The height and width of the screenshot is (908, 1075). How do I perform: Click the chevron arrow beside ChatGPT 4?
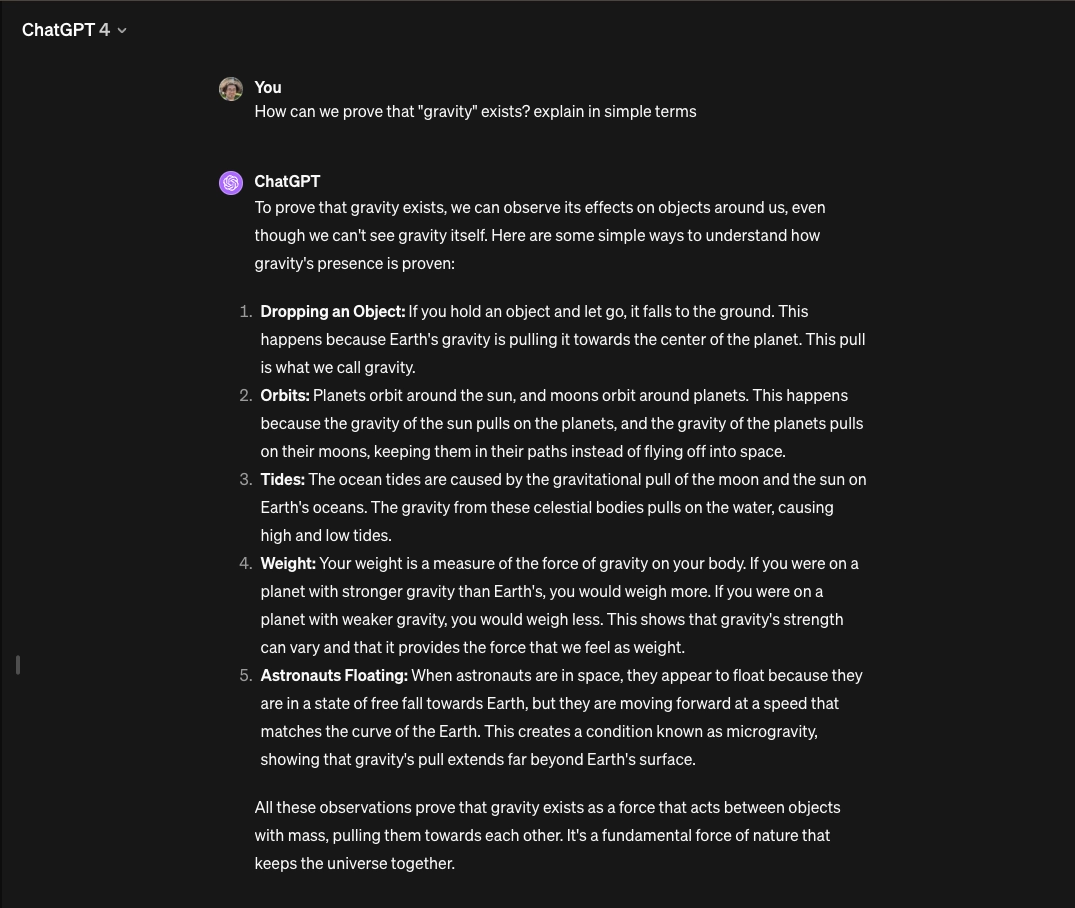pos(122,31)
